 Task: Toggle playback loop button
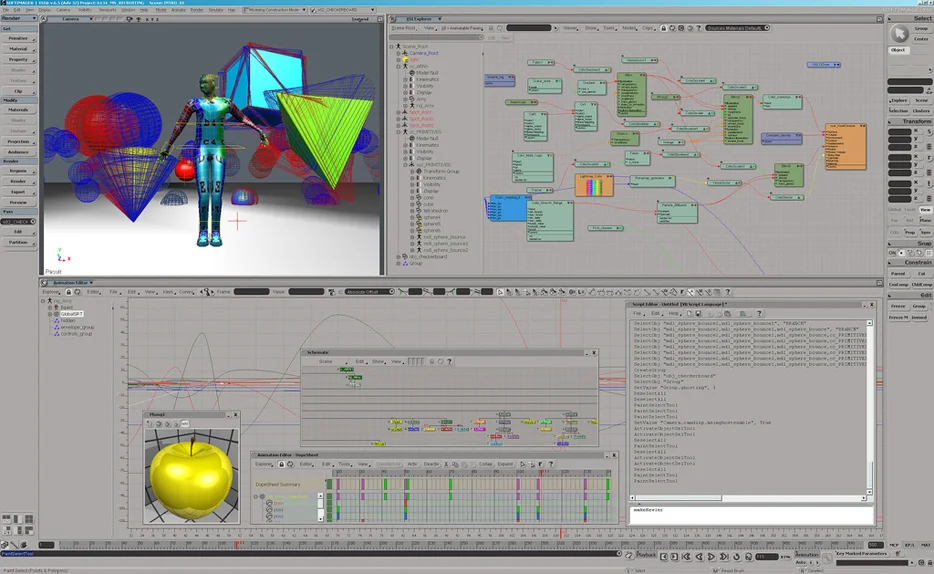(736, 557)
